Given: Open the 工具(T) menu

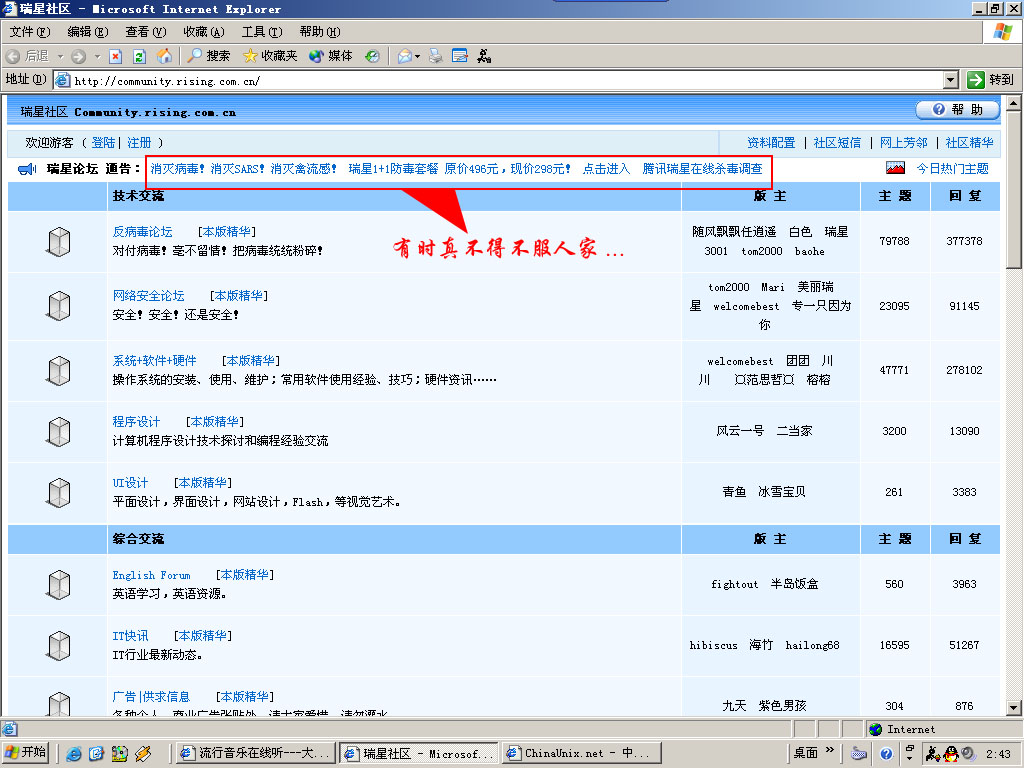Looking at the screenshot, I should click(x=262, y=32).
